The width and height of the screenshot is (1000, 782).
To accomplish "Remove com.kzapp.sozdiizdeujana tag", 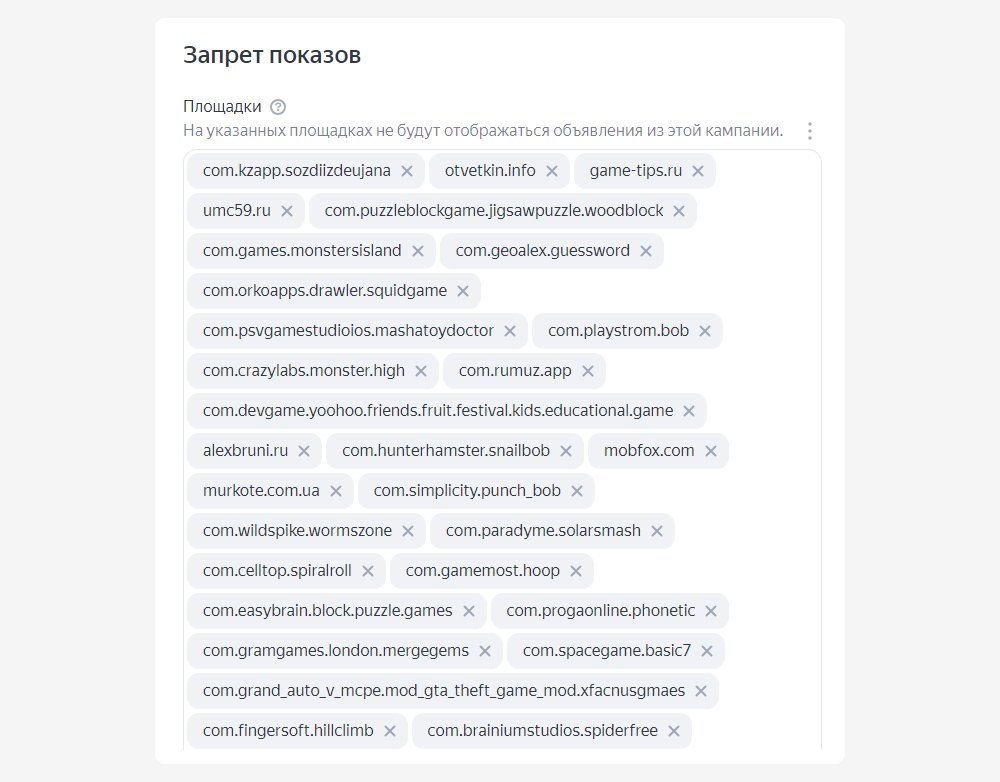I will click(407, 171).
